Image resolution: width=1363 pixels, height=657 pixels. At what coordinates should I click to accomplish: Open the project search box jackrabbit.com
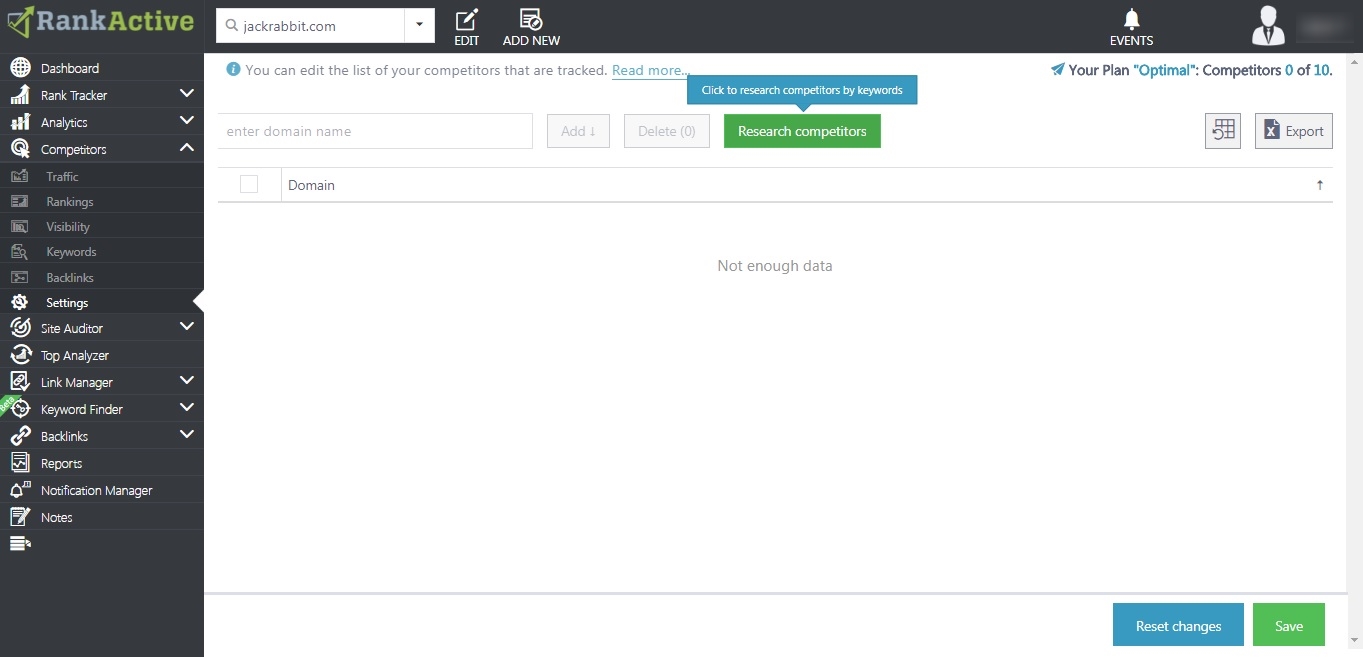(310, 25)
